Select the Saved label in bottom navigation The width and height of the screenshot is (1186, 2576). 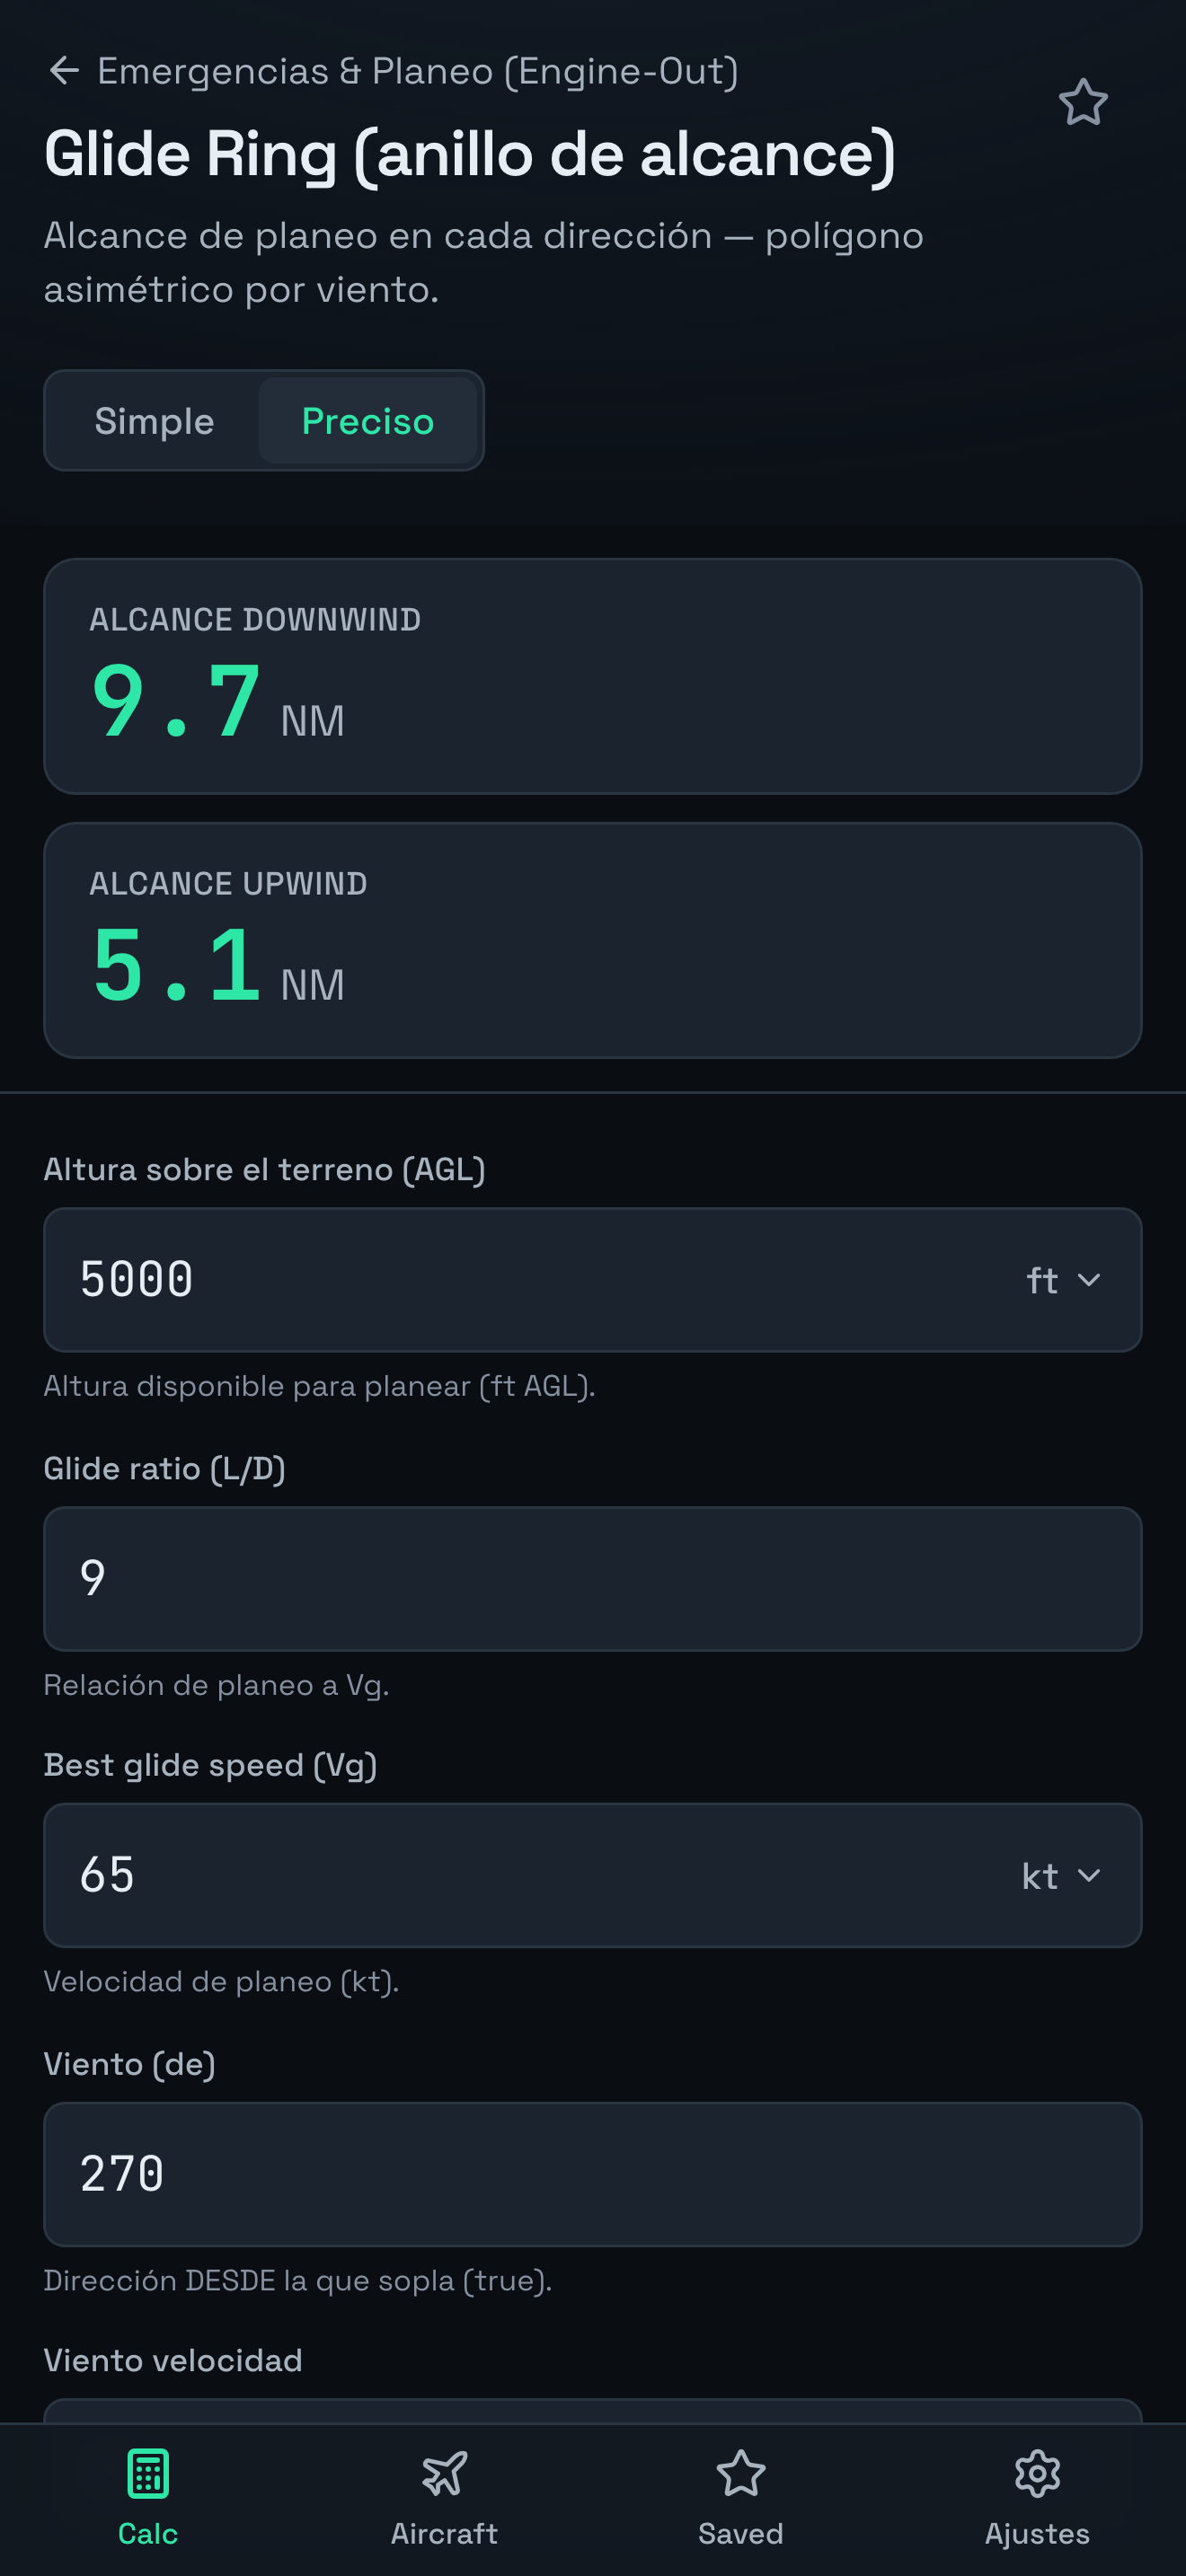(741, 2533)
